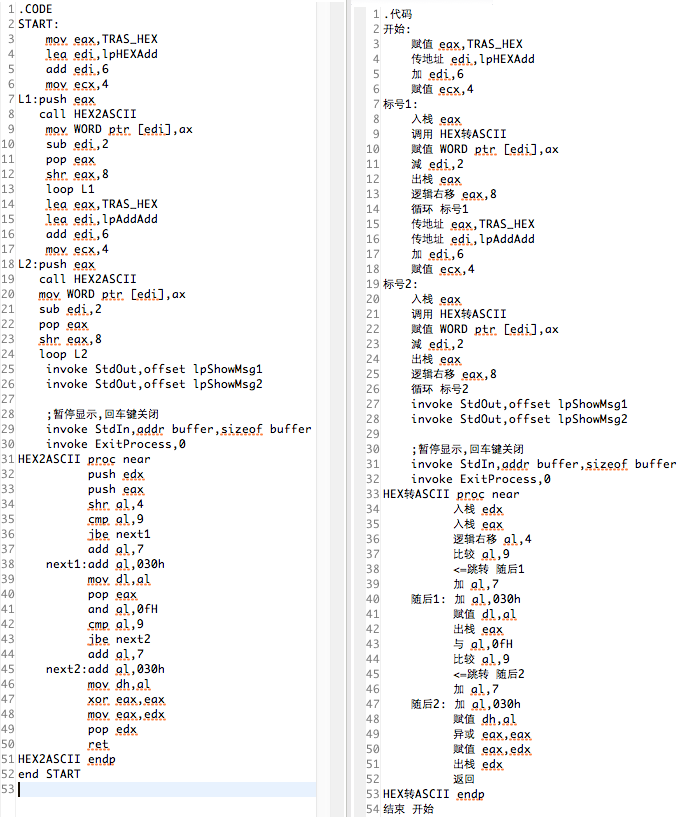Click the 'pop edx' instruction

(112, 729)
